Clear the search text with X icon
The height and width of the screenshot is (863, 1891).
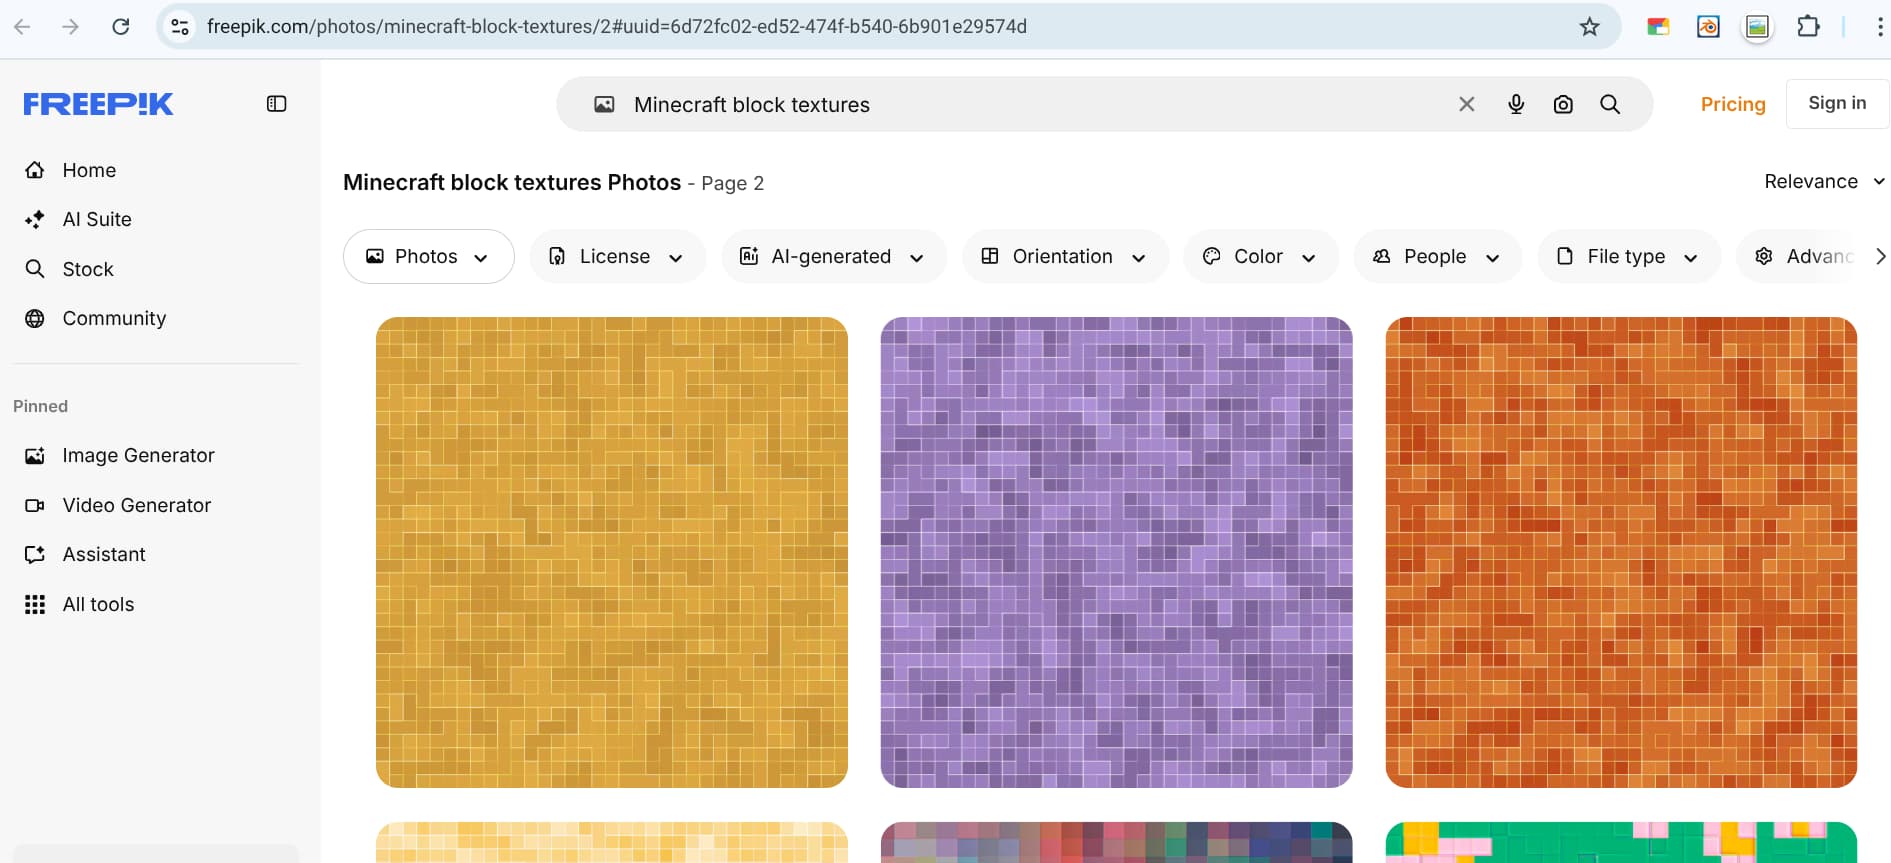pos(1467,104)
